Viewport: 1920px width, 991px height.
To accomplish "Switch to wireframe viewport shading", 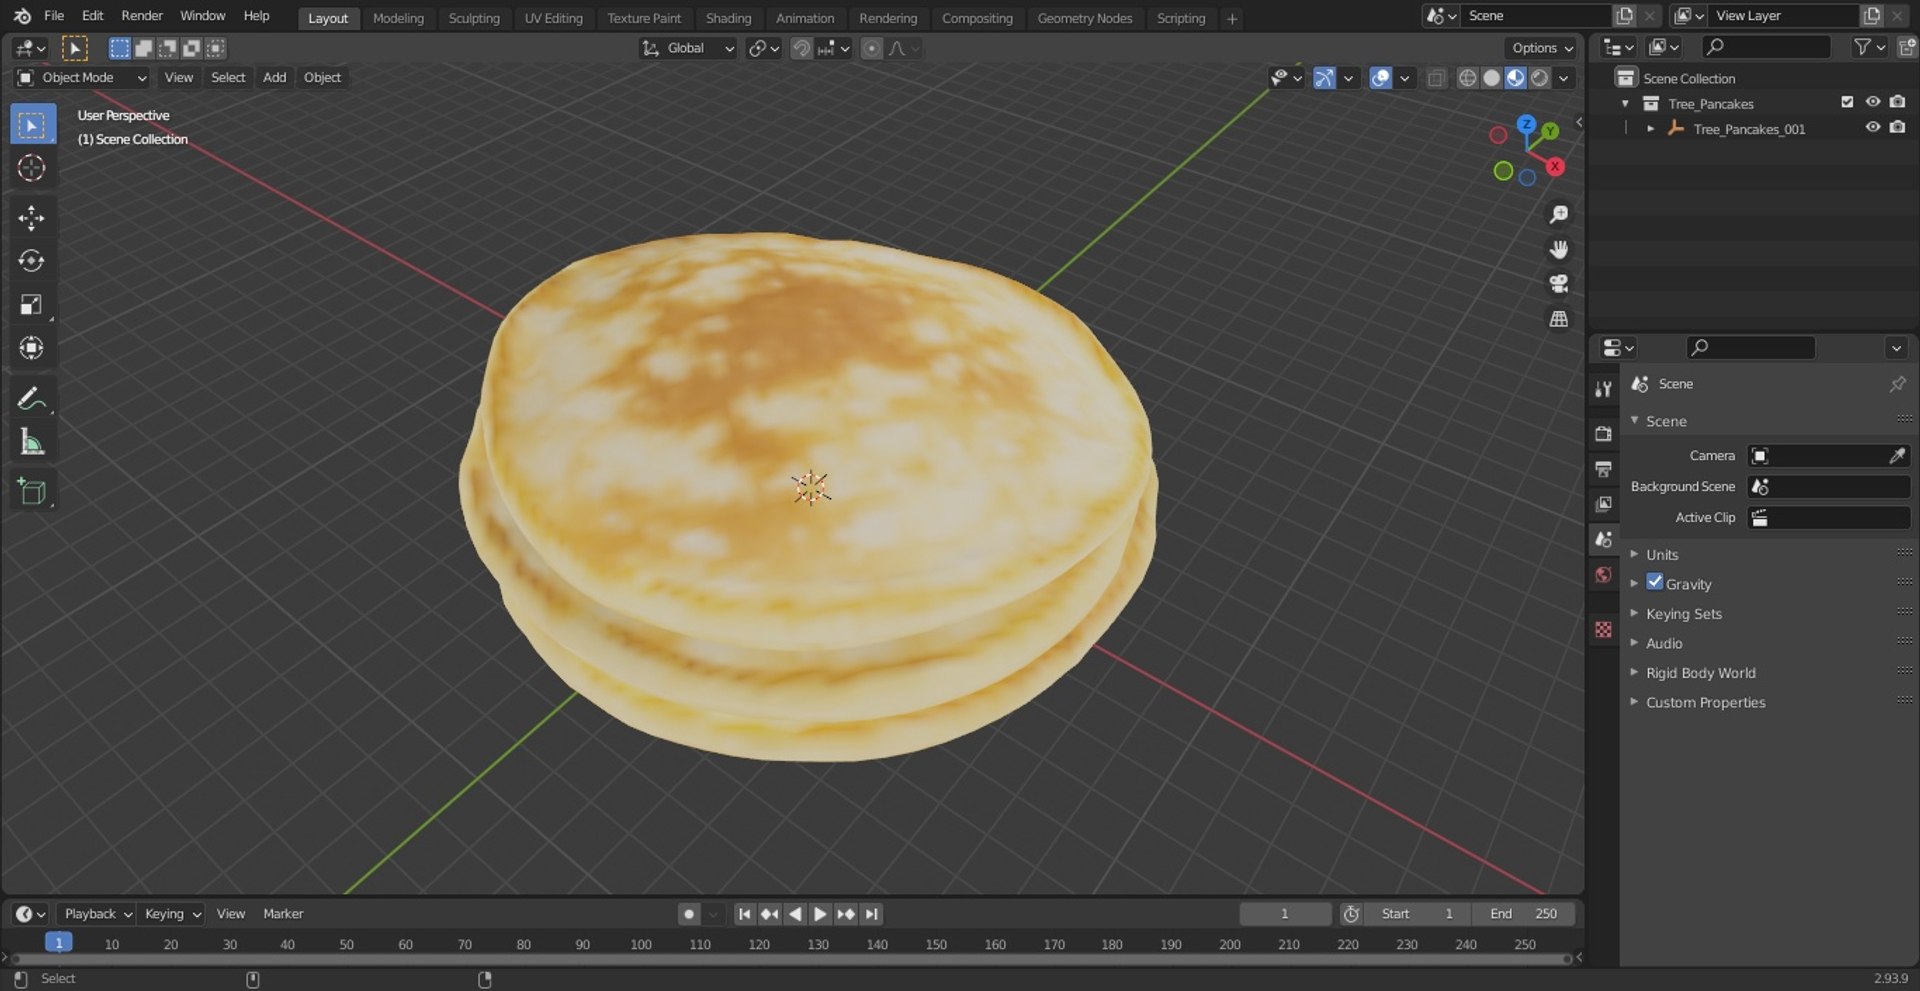I will point(1467,78).
